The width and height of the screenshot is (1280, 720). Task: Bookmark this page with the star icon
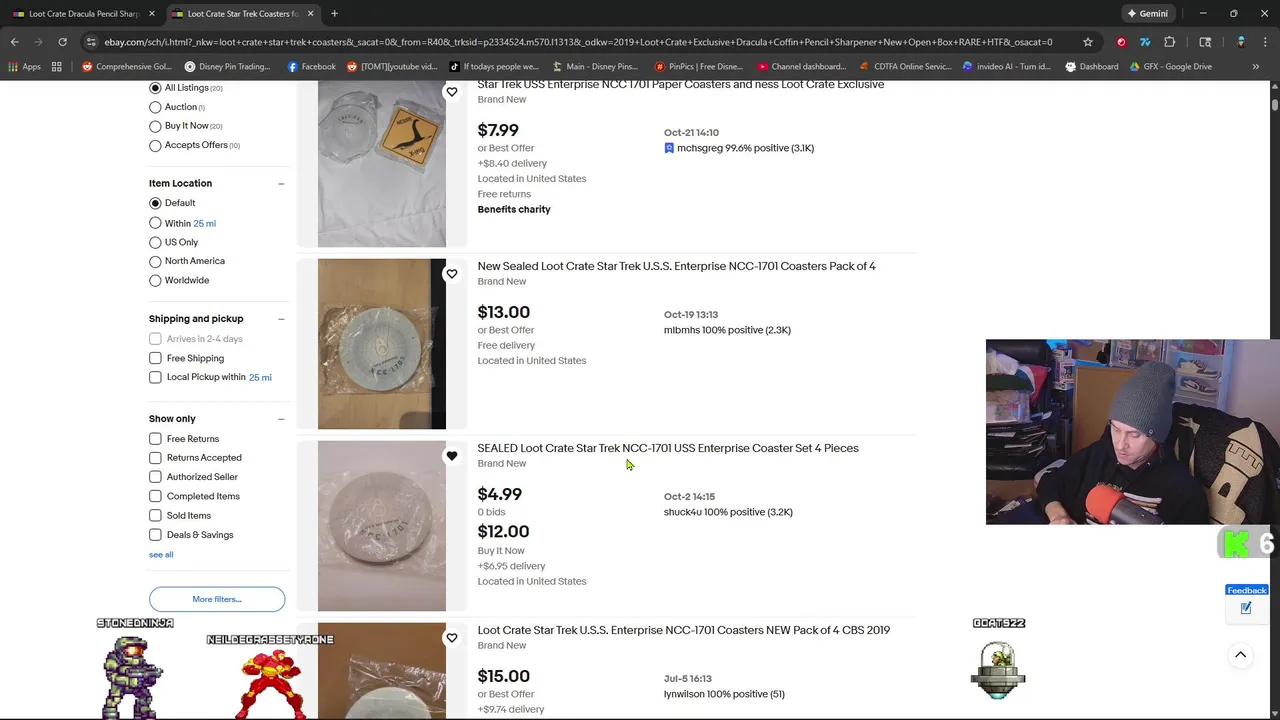click(x=1088, y=42)
